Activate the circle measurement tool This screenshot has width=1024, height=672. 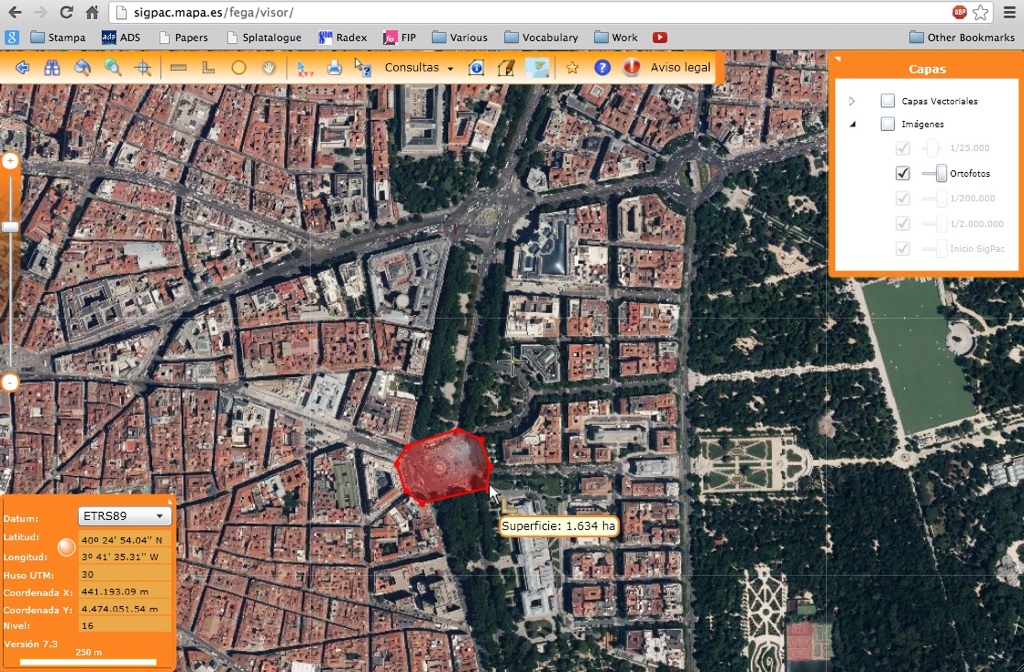pos(238,68)
